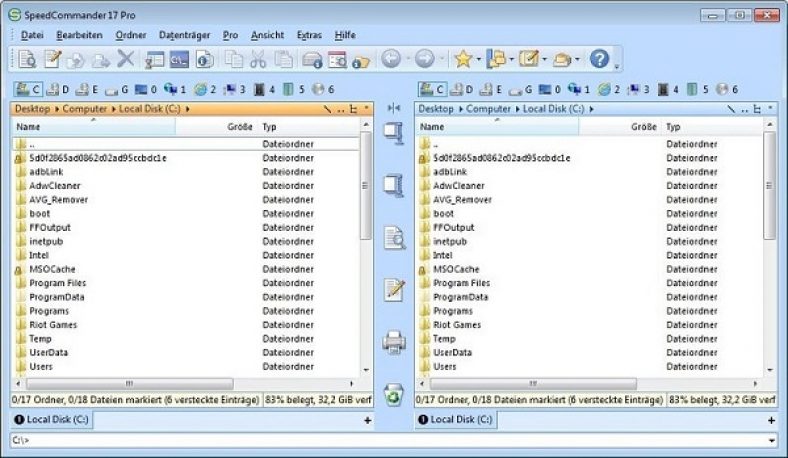Screen dimensions: 788x458
Task: Click the Delete X toolbar icon
Action: (126, 59)
